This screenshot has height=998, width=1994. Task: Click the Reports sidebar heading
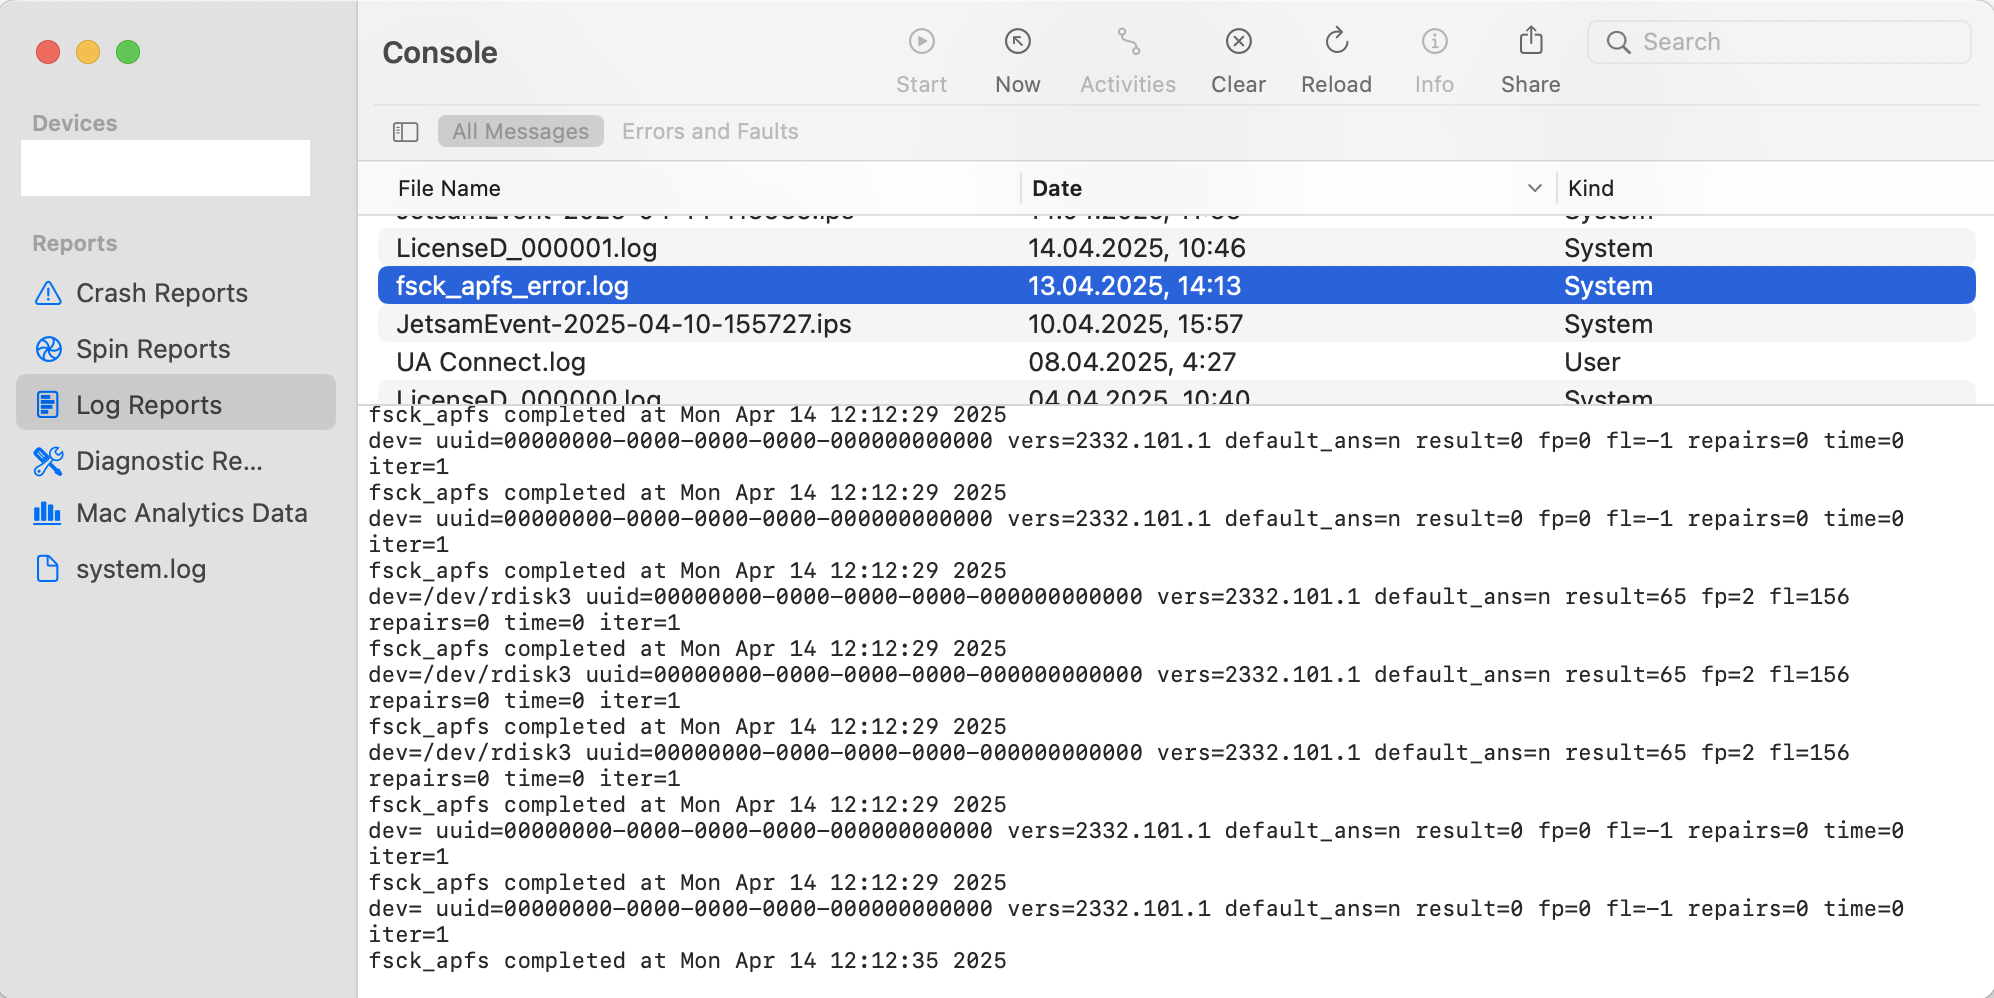75,243
